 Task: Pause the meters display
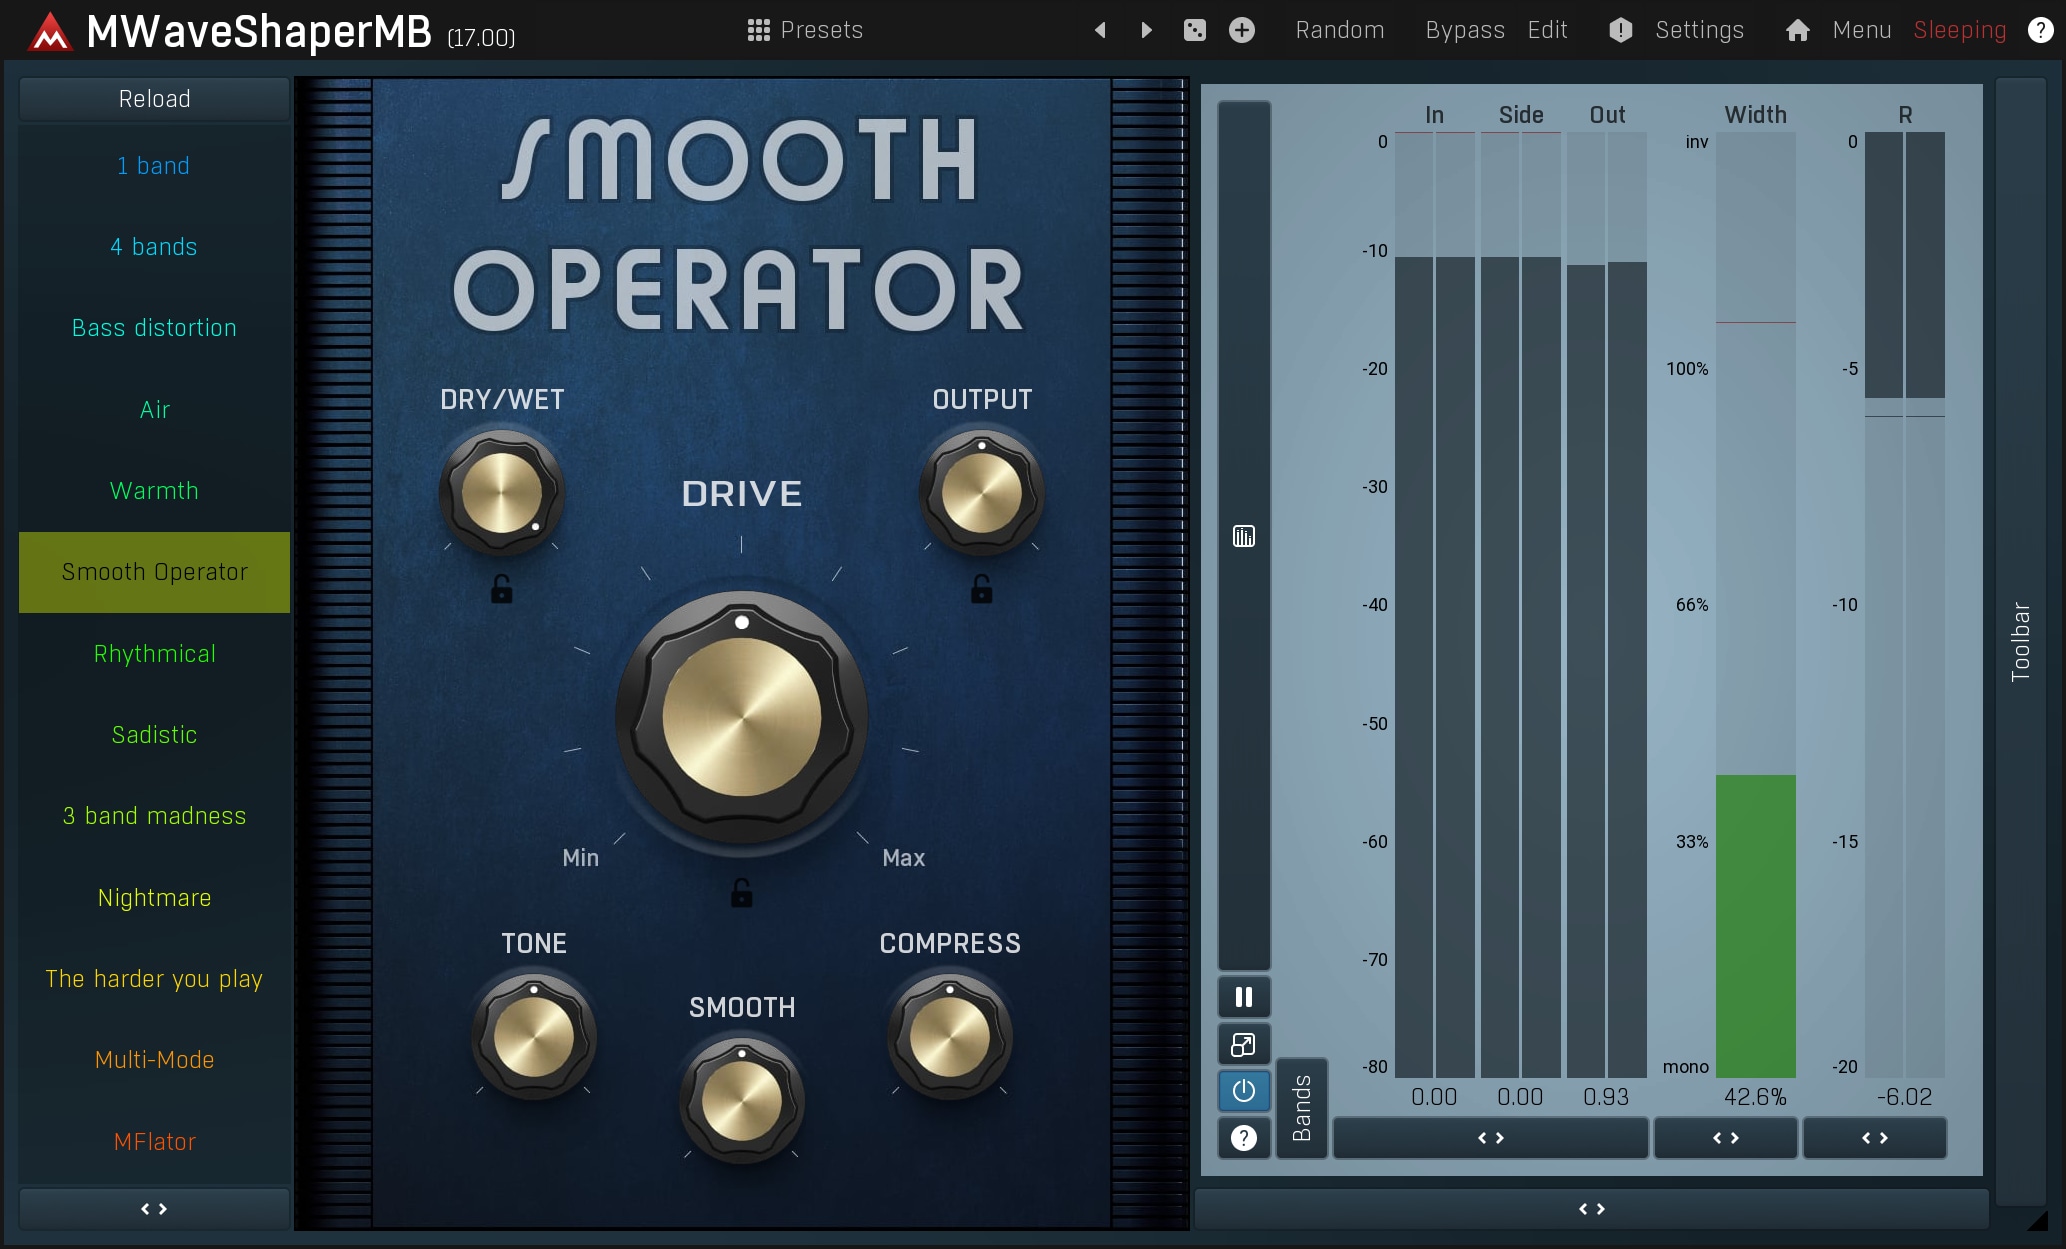[x=1243, y=997]
